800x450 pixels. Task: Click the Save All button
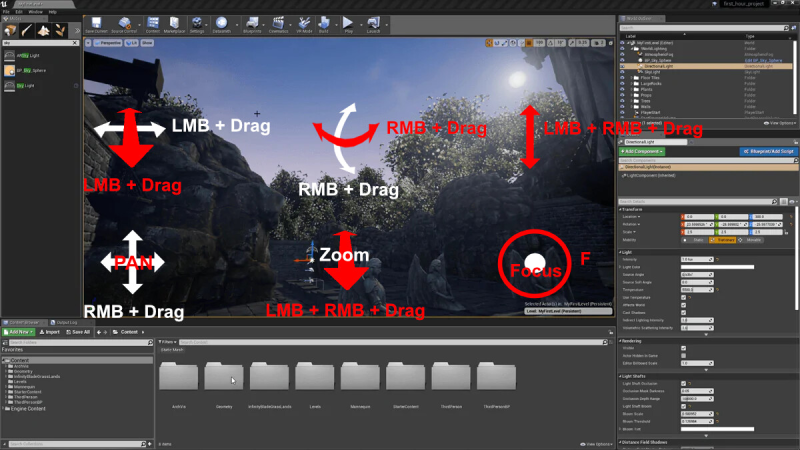pyautogui.click(x=78, y=332)
